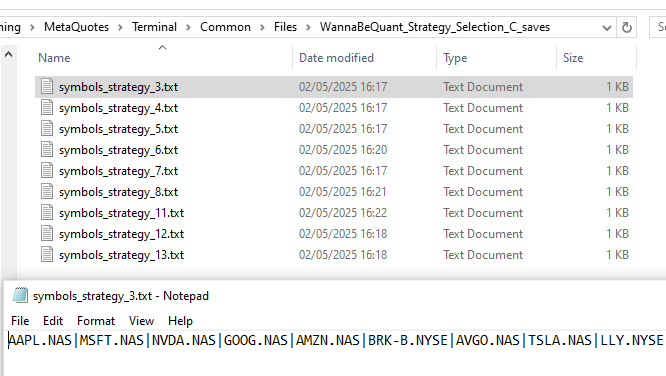Click file icon of symbols_strategy_11.txt

[x=47, y=212]
